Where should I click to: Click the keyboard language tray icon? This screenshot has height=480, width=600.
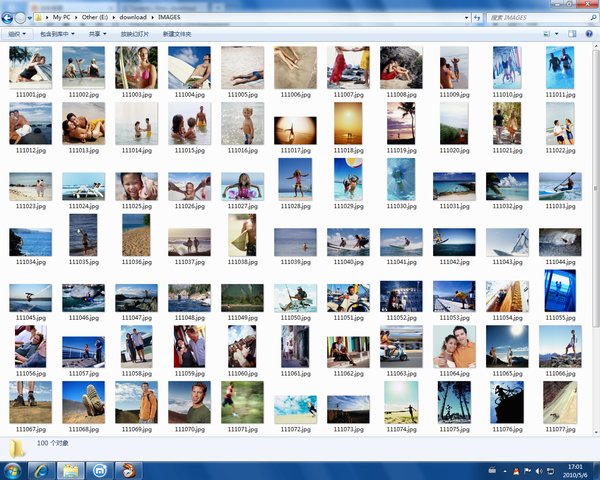tap(492, 470)
